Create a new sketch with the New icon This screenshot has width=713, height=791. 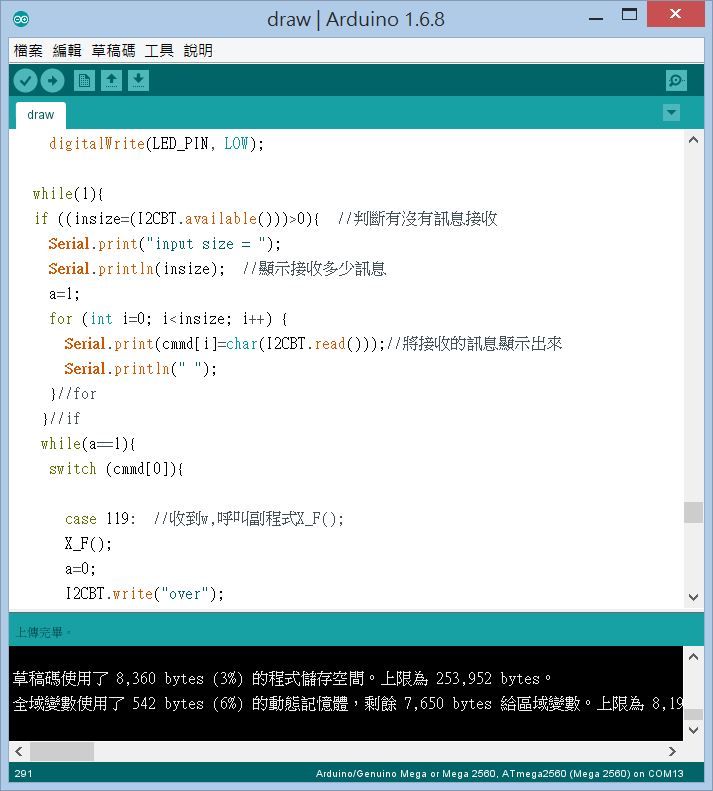[x=84, y=81]
